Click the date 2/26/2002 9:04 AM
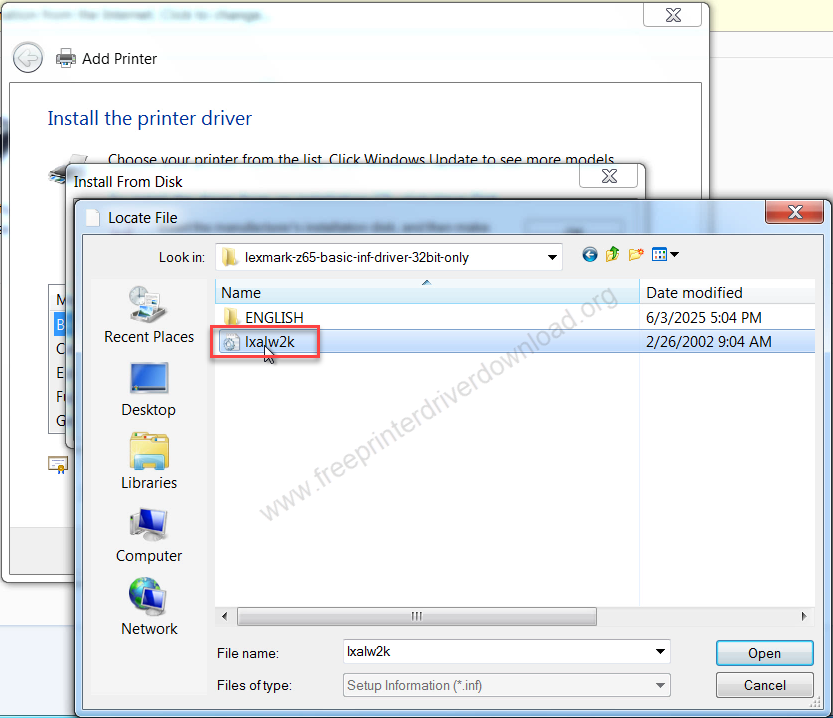 [x=709, y=341]
